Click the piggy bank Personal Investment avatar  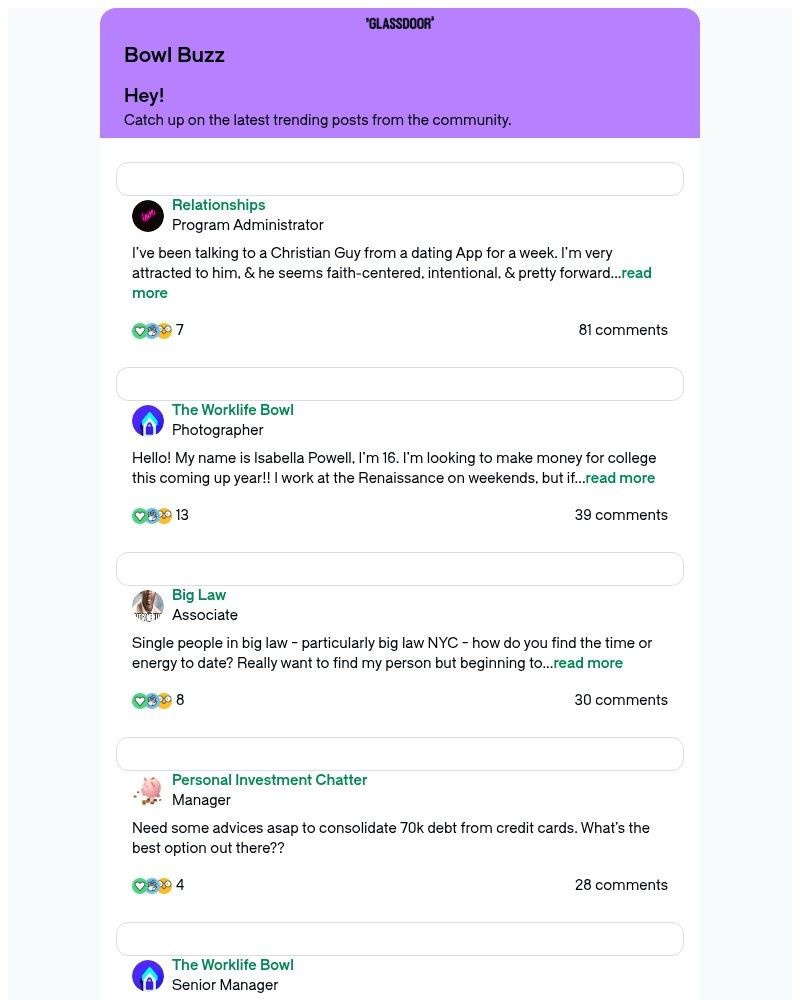click(148, 791)
